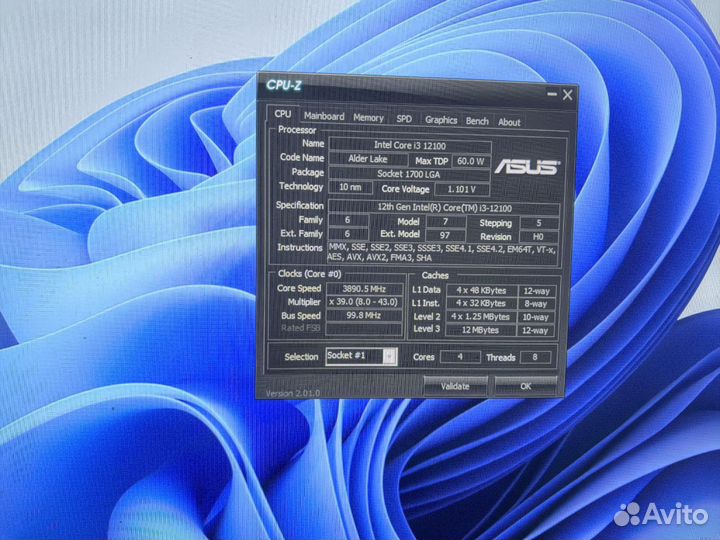Click the OK button
This screenshot has width=720, height=540.
527,385
